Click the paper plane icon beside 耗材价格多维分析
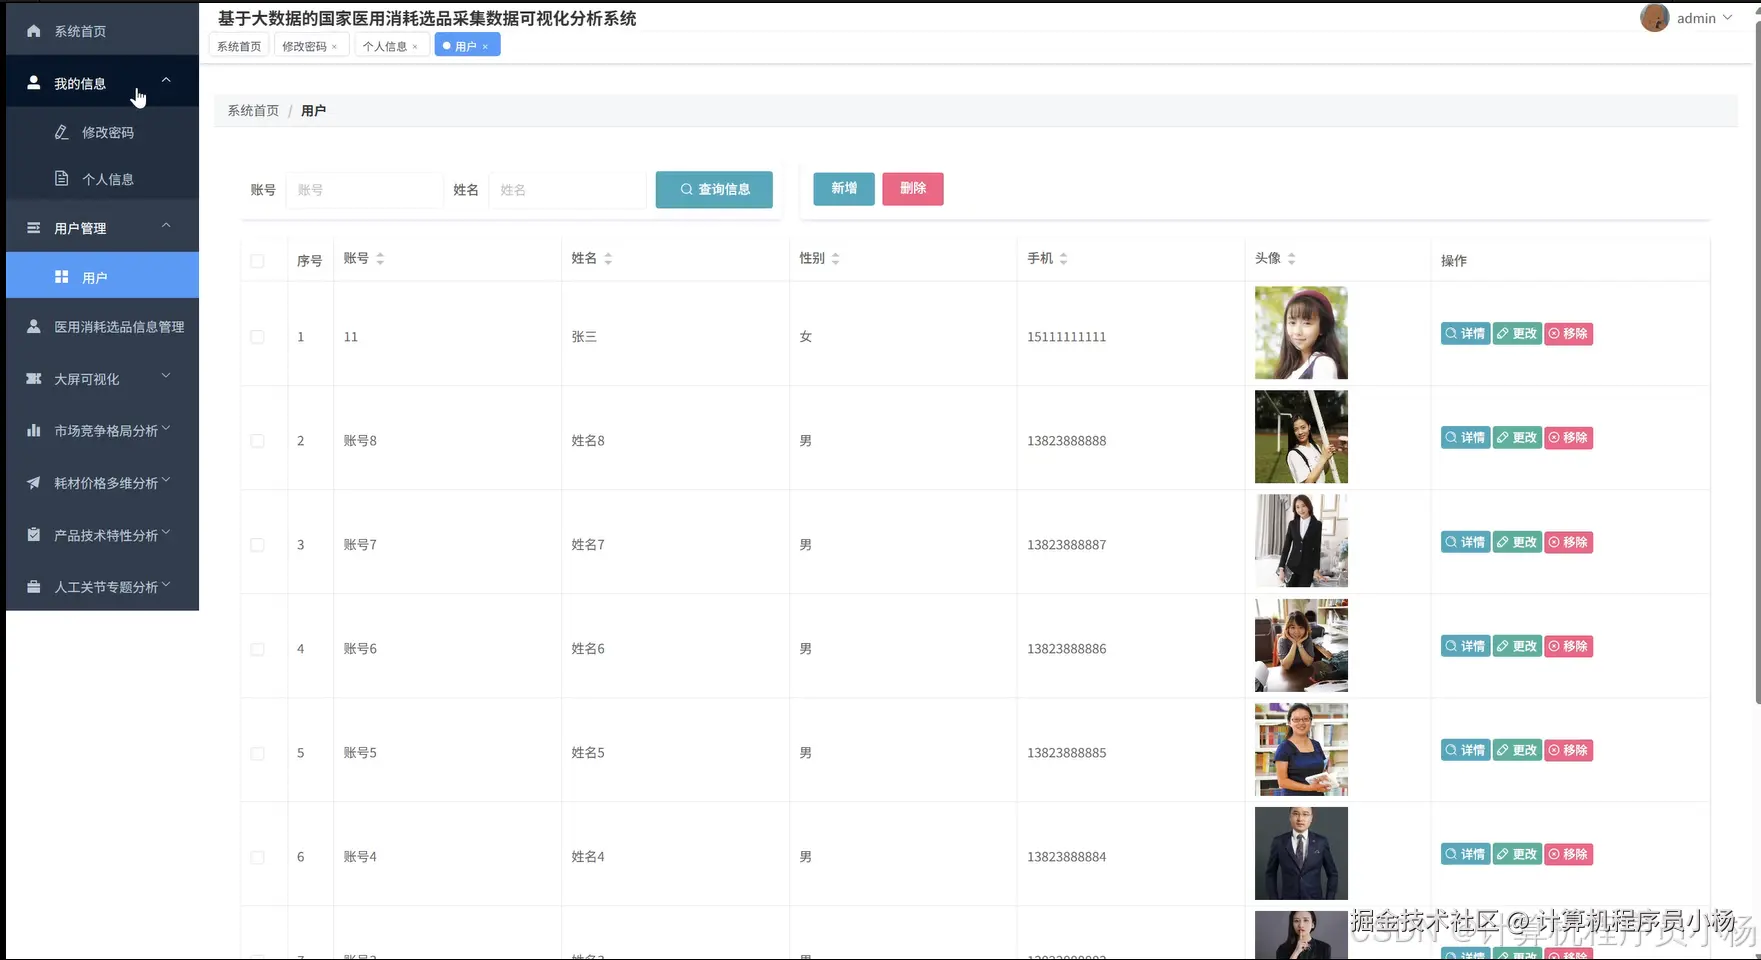This screenshot has width=1761, height=960. (x=33, y=483)
